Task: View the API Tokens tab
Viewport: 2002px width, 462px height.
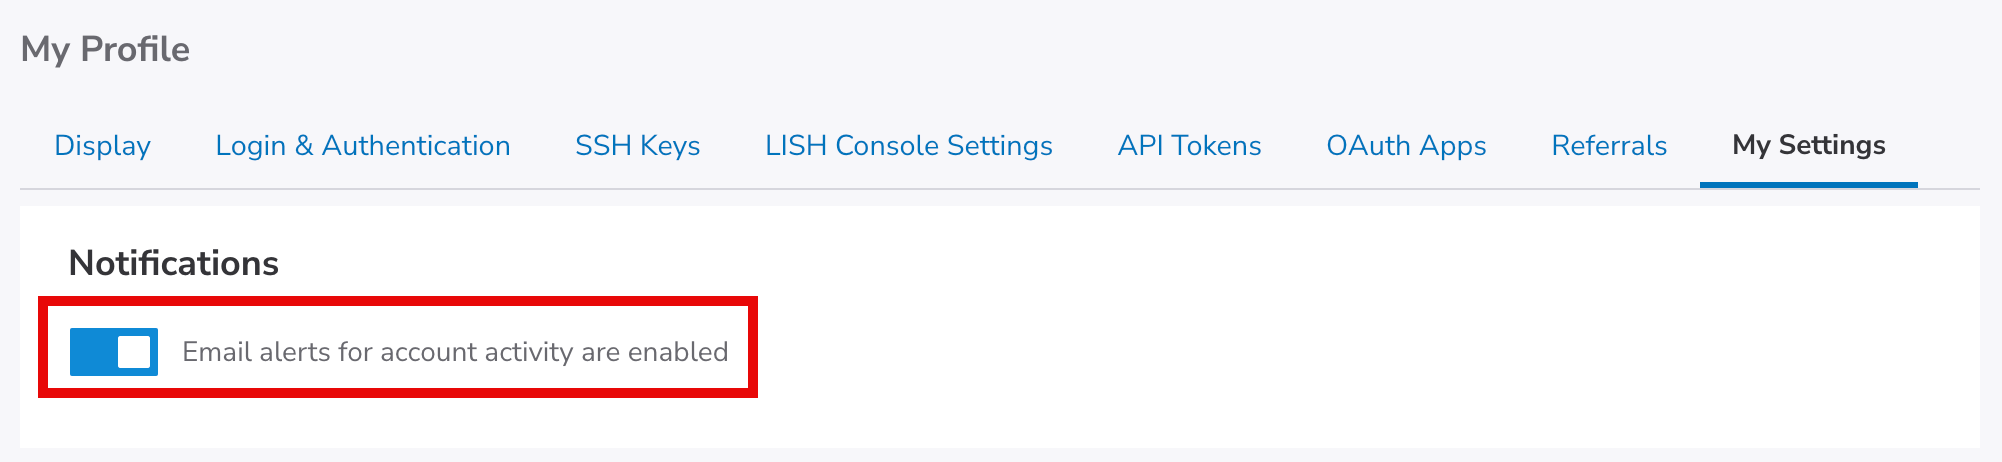Action: (1190, 146)
